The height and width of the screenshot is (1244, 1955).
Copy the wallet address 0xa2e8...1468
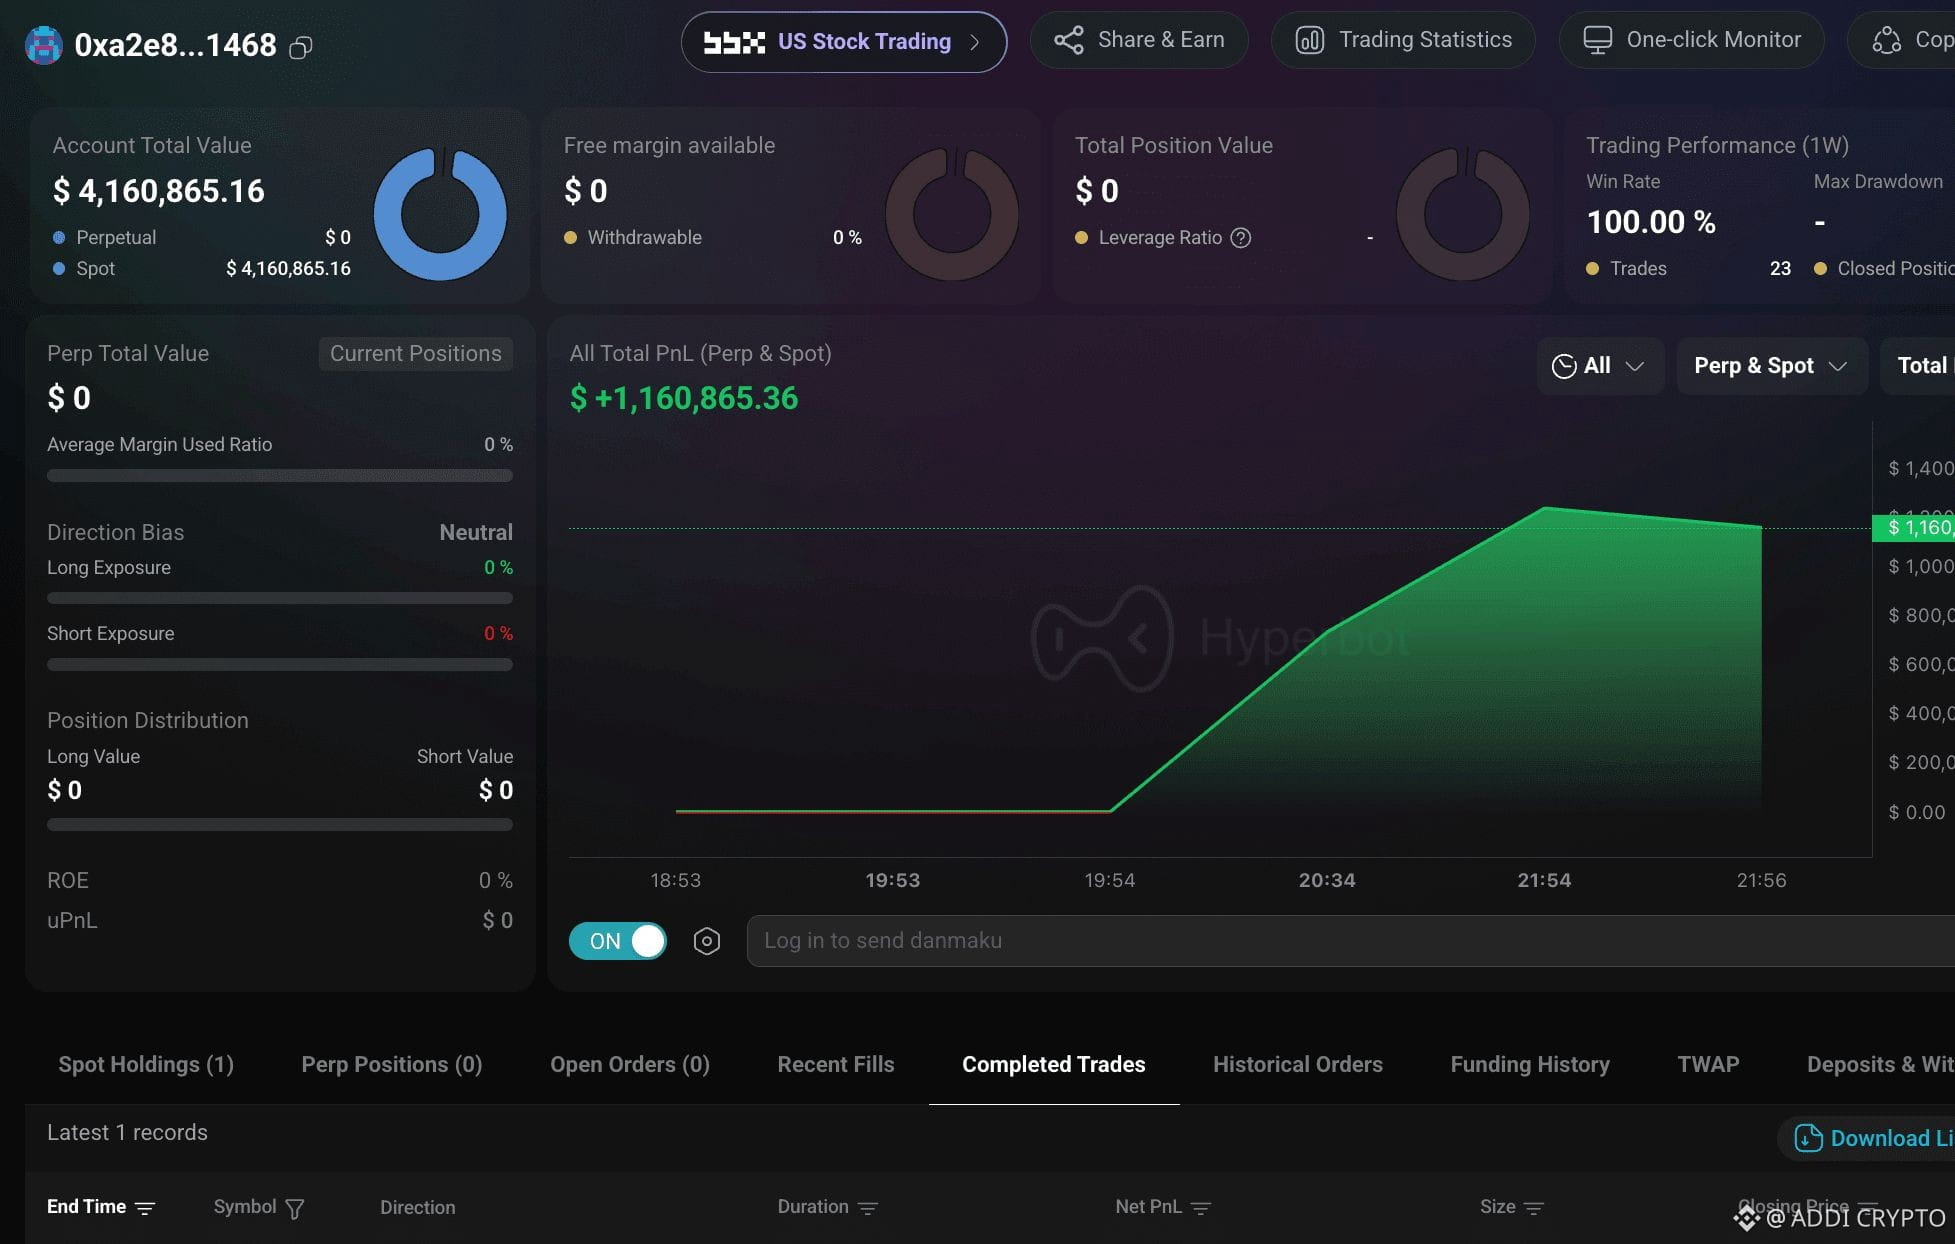click(x=300, y=47)
